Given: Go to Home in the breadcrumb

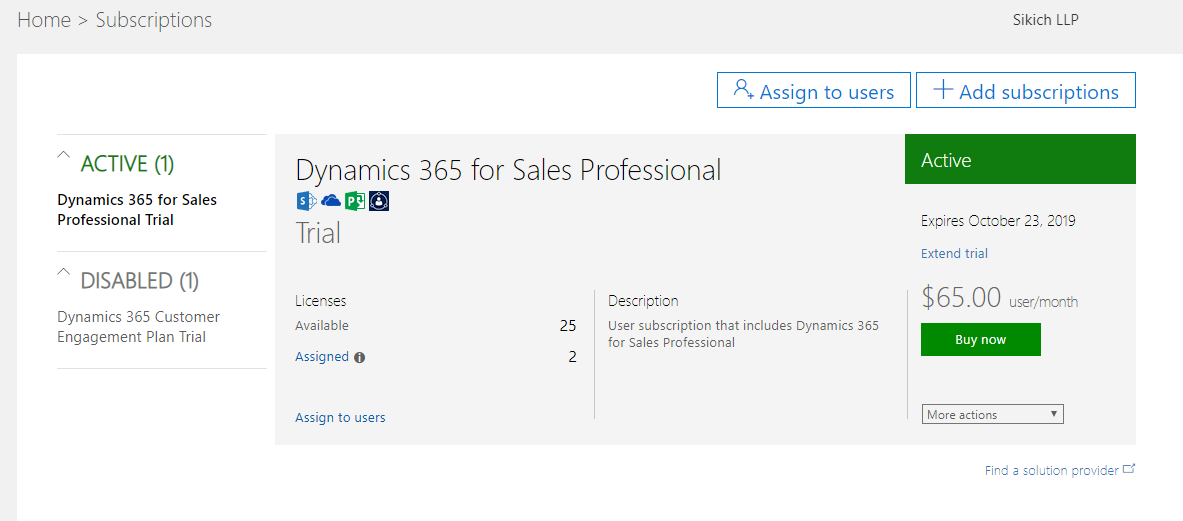Looking at the screenshot, I should pyautogui.click(x=44, y=20).
